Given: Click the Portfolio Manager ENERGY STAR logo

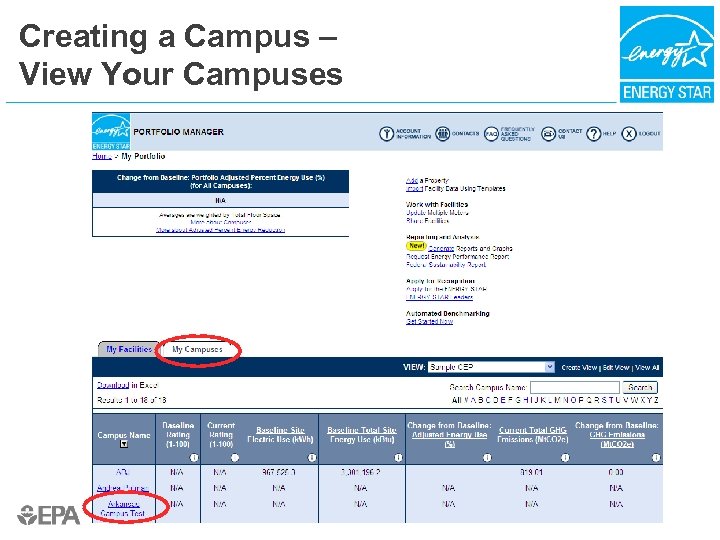Looking at the screenshot, I should coord(111,132).
